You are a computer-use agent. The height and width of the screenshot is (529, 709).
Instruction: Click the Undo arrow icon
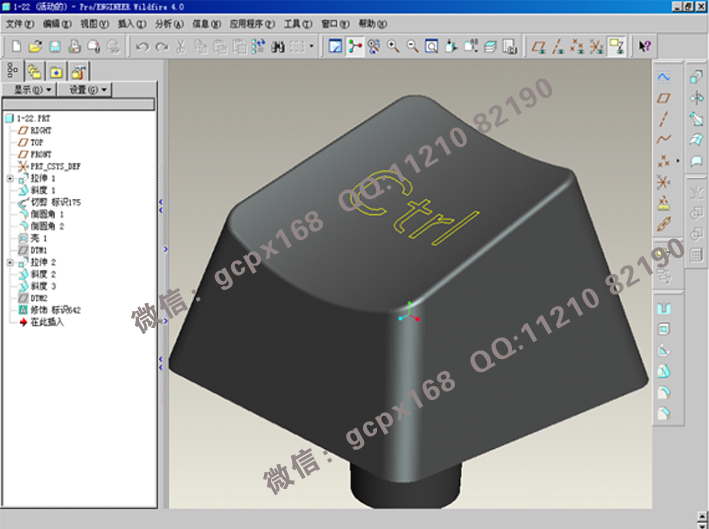[141, 46]
